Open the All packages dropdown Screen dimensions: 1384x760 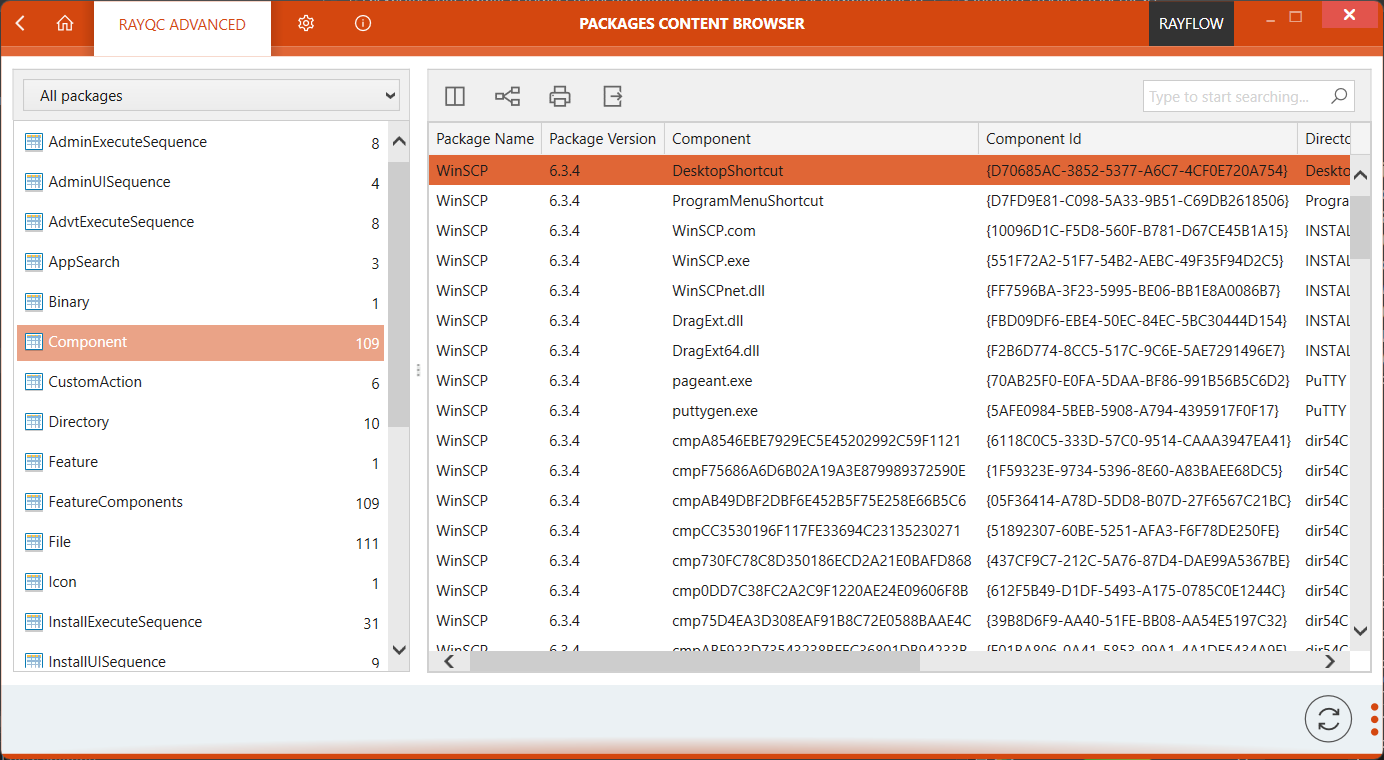click(x=211, y=96)
